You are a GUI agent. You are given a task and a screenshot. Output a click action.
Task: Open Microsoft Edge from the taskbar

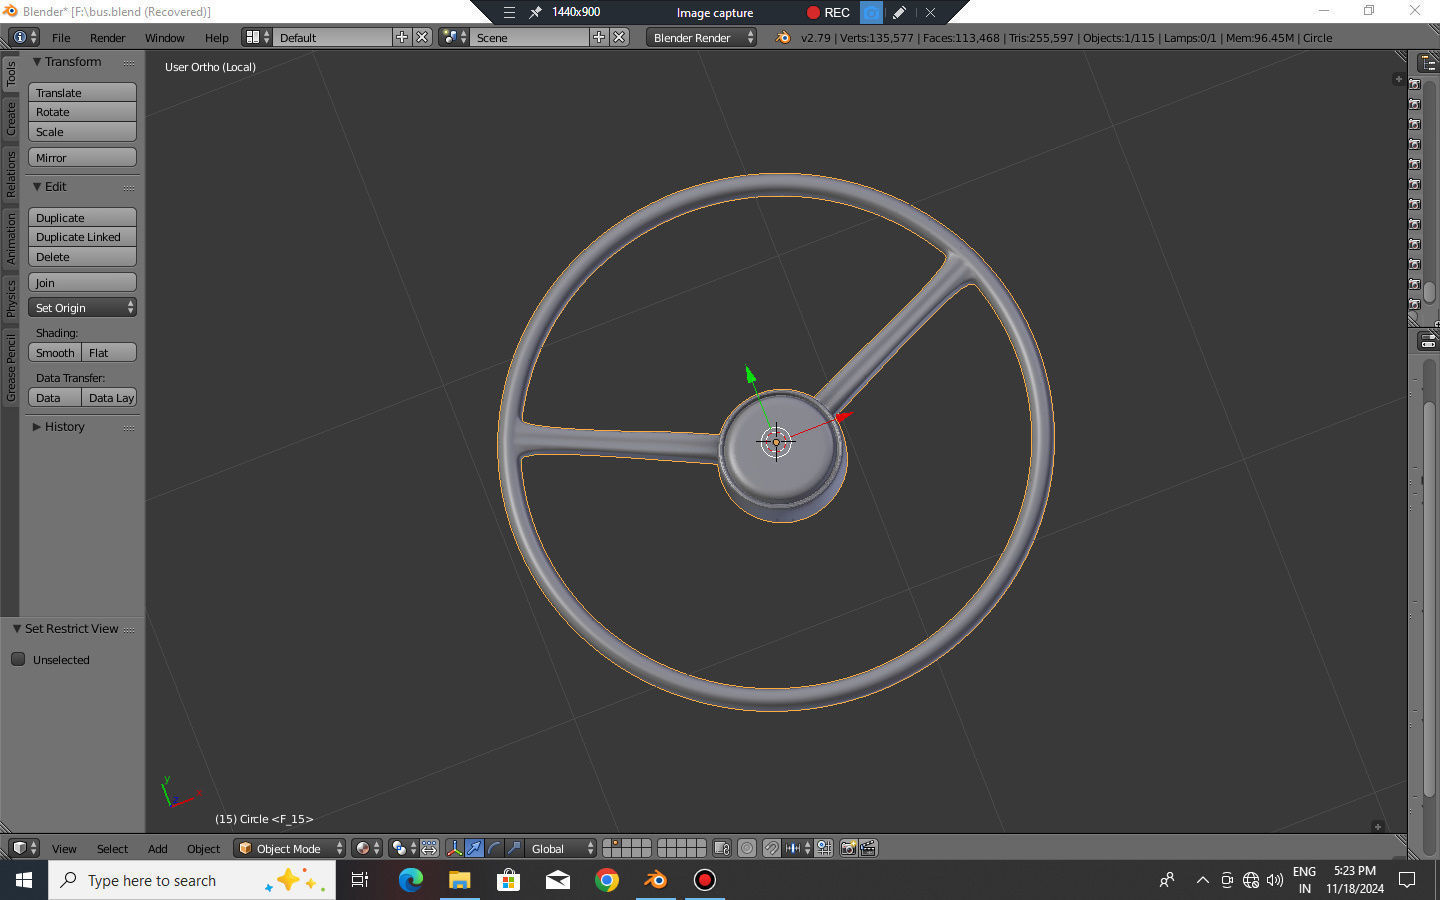410,880
